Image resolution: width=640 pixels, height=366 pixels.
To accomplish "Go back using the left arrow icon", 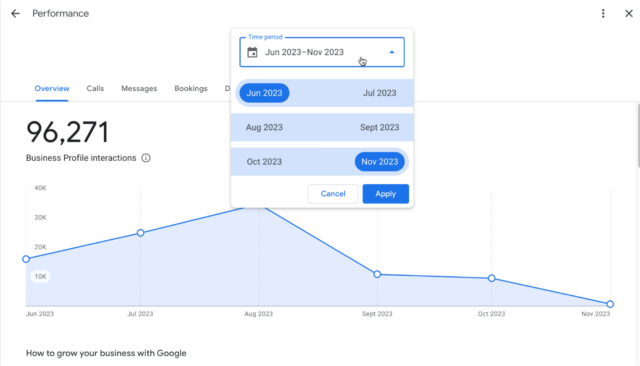I will tap(15, 13).
